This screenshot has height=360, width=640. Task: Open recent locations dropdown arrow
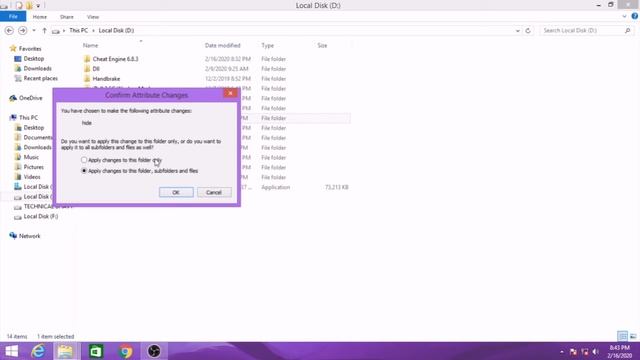click(34, 31)
